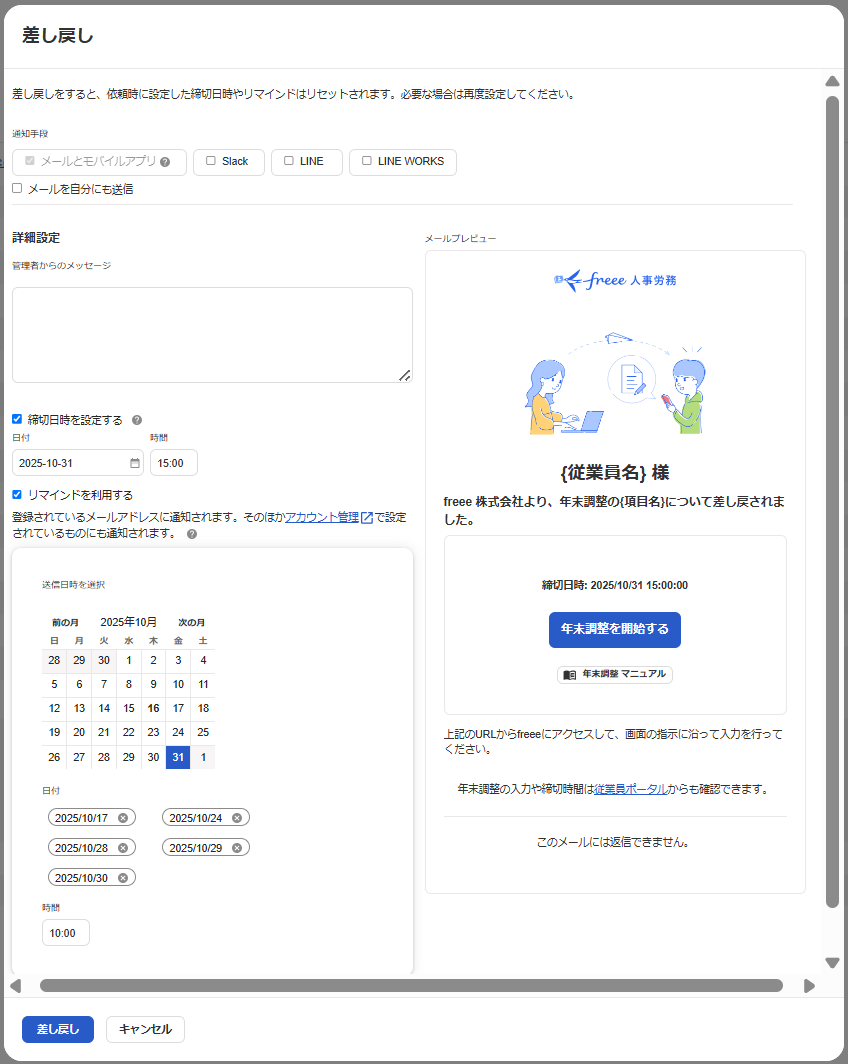Remove the 2025/10/24 reminder date chip
Image resolution: width=848 pixels, height=1064 pixels.
(237, 818)
